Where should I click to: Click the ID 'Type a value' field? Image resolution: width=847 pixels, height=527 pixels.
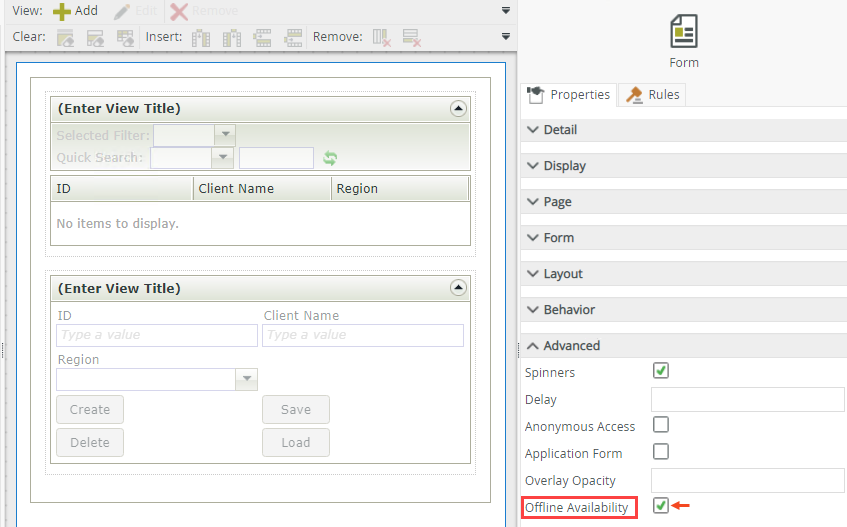click(x=157, y=335)
